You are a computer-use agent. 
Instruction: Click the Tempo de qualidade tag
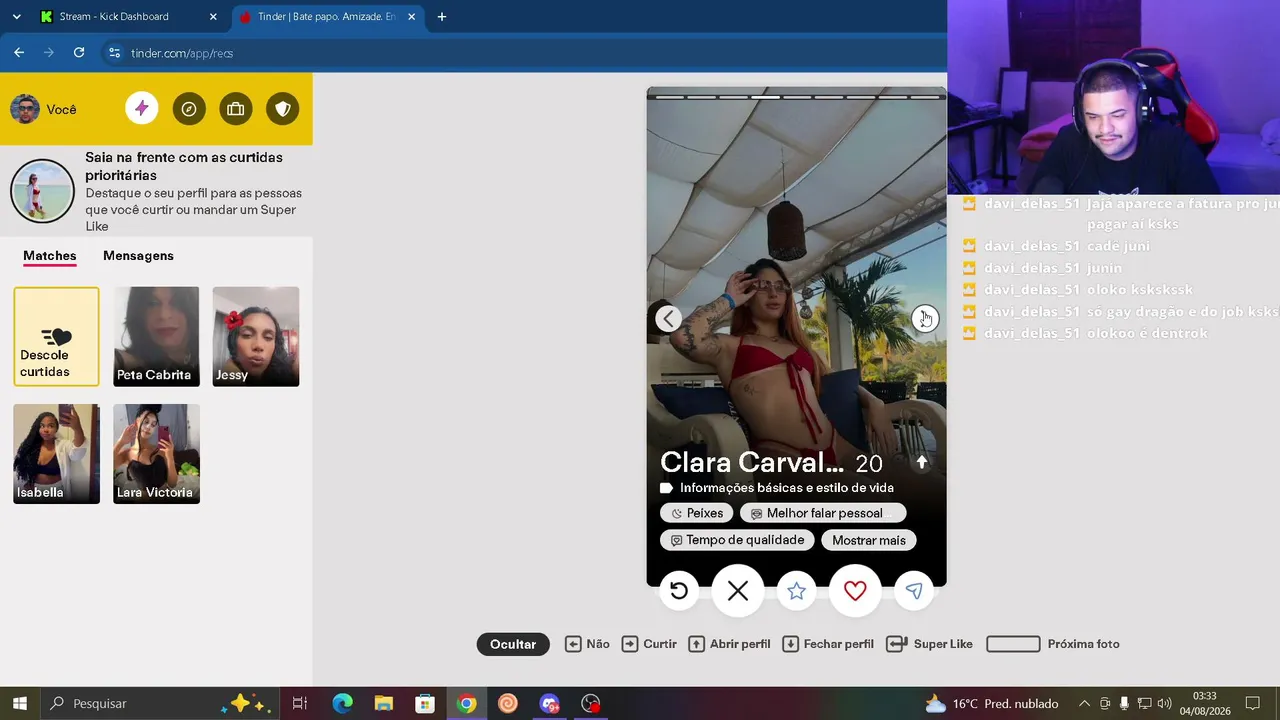(x=737, y=540)
